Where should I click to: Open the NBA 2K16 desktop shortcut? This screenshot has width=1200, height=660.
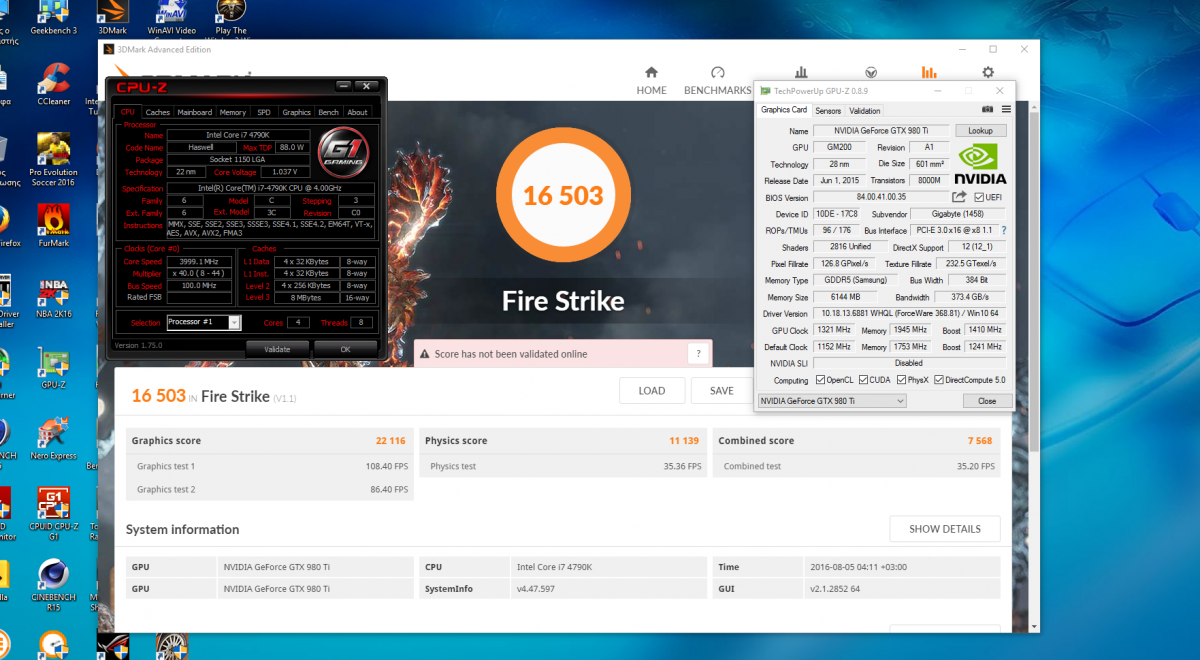pos(53,298)
